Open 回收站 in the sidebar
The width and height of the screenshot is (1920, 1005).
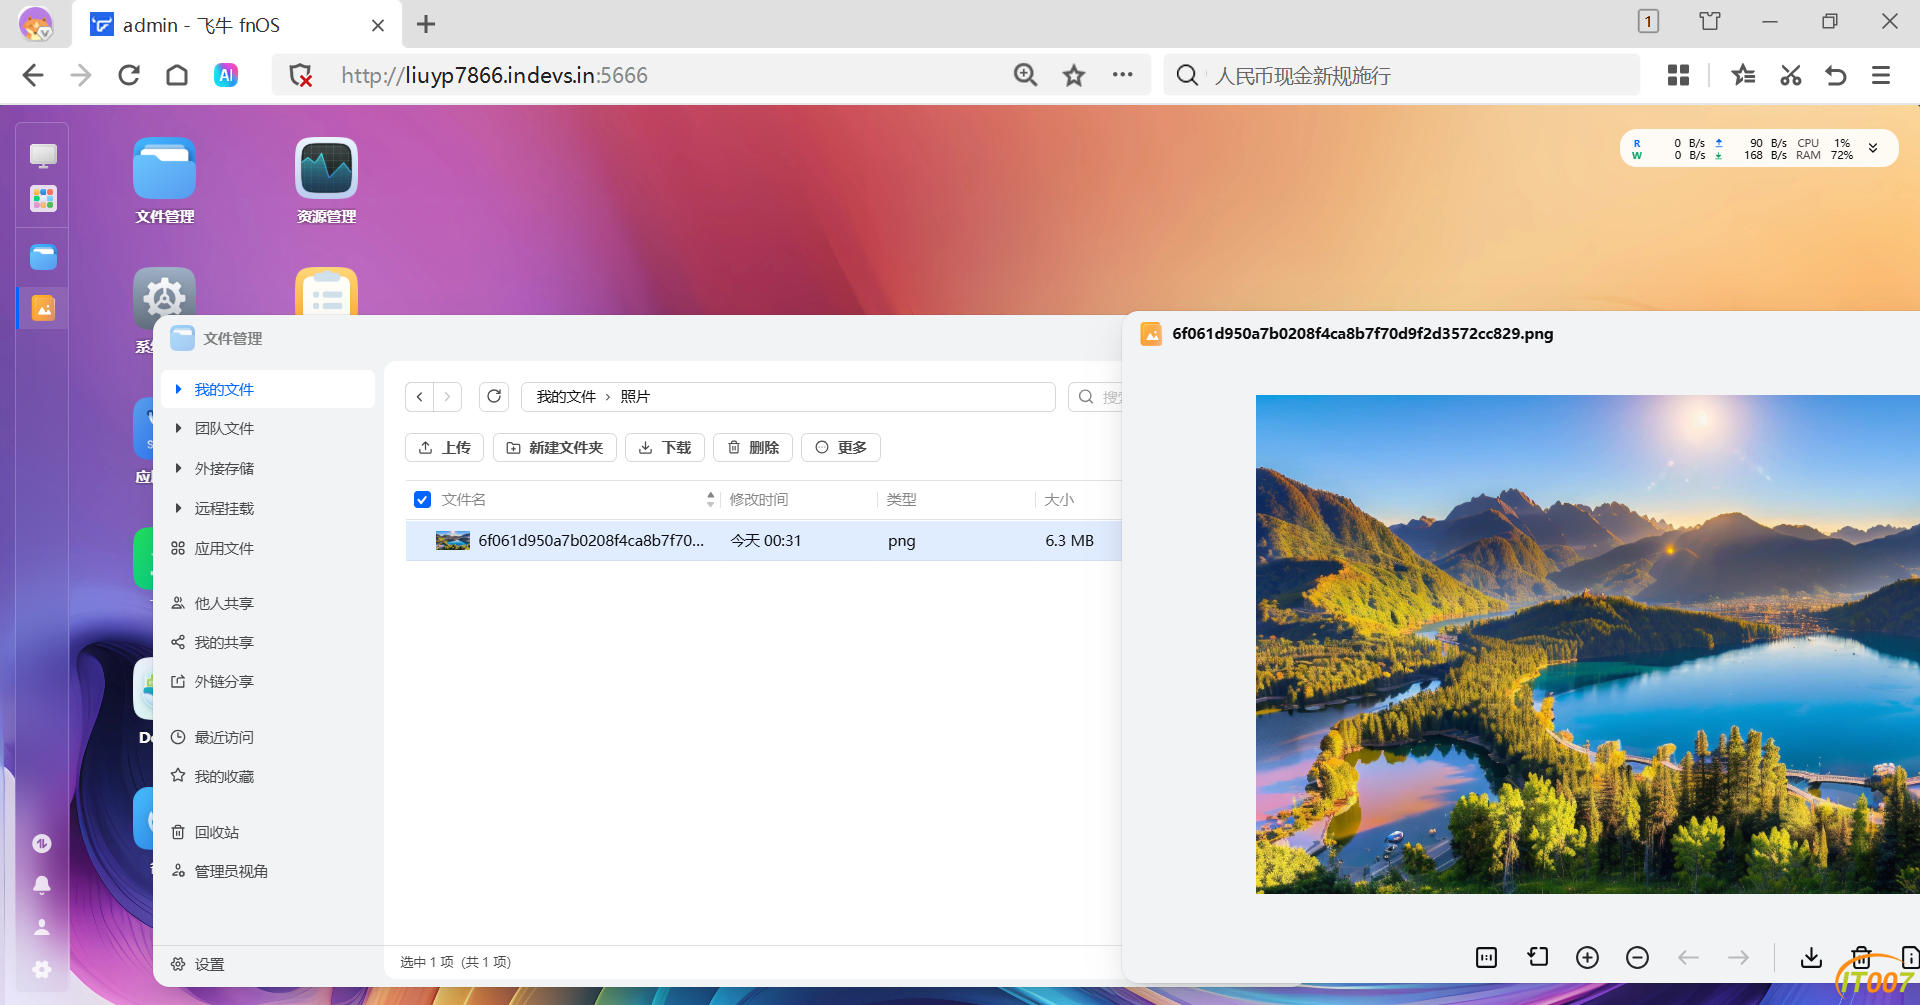(216, 832)
